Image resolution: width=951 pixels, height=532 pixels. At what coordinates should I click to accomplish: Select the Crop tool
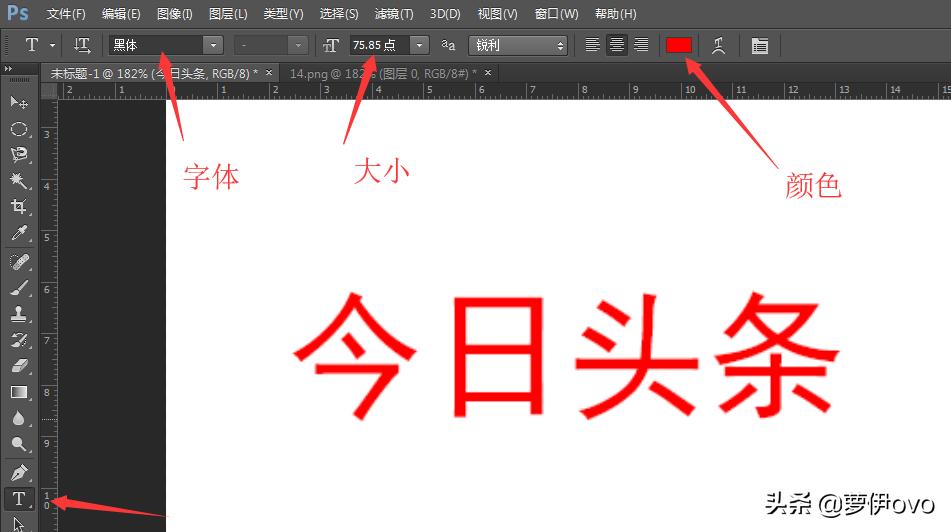19,206
